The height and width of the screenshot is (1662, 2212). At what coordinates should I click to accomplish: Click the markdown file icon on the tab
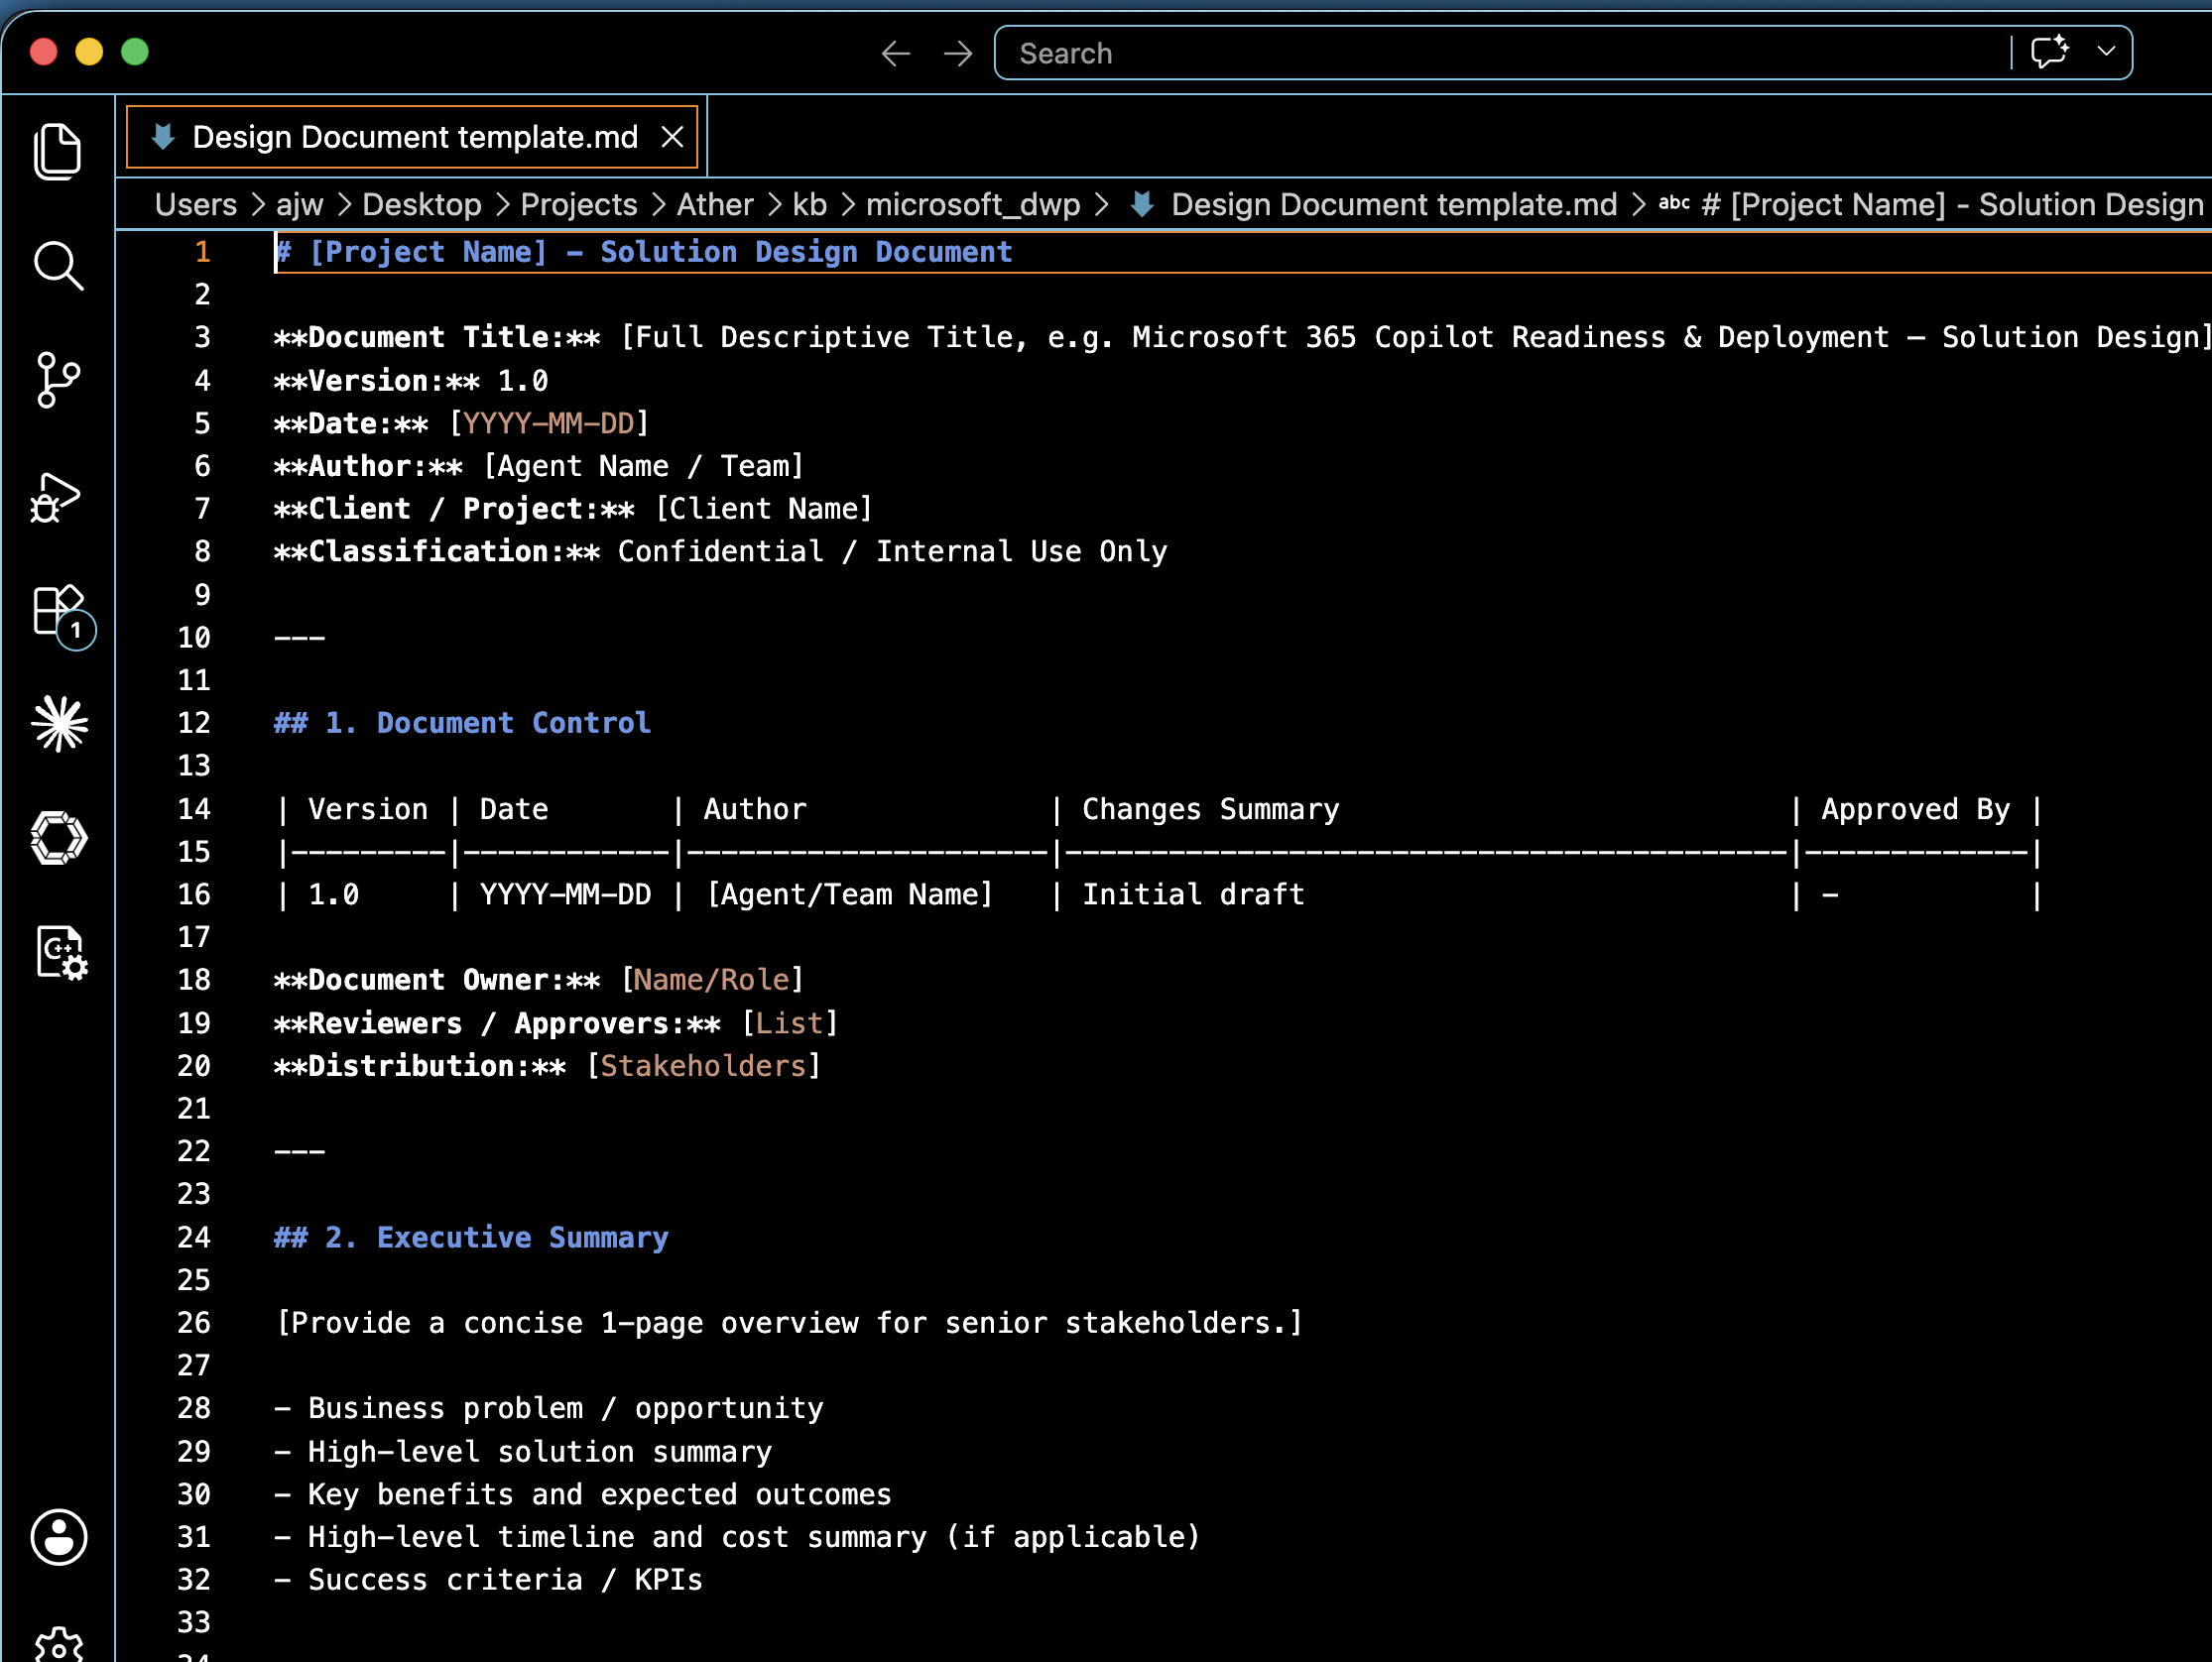click(x=163, y=137)
